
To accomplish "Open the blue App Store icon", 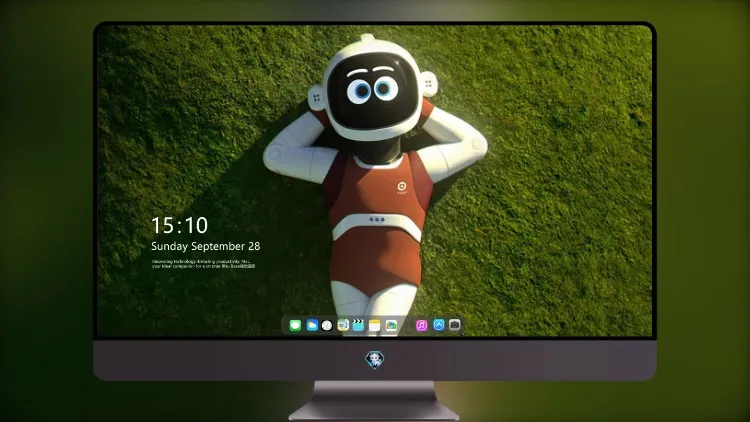I will pos(439,325).
